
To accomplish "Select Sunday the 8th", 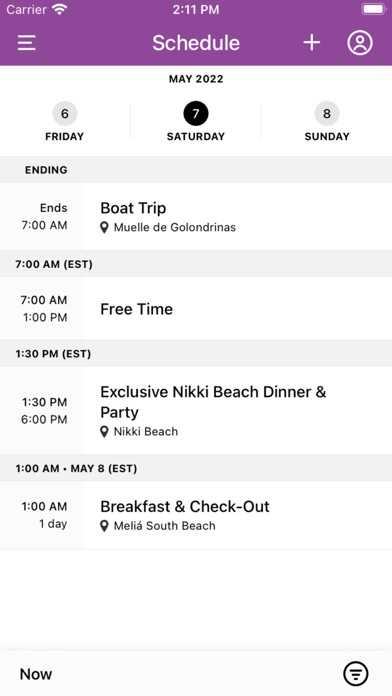I will click(x=327, y=123).
